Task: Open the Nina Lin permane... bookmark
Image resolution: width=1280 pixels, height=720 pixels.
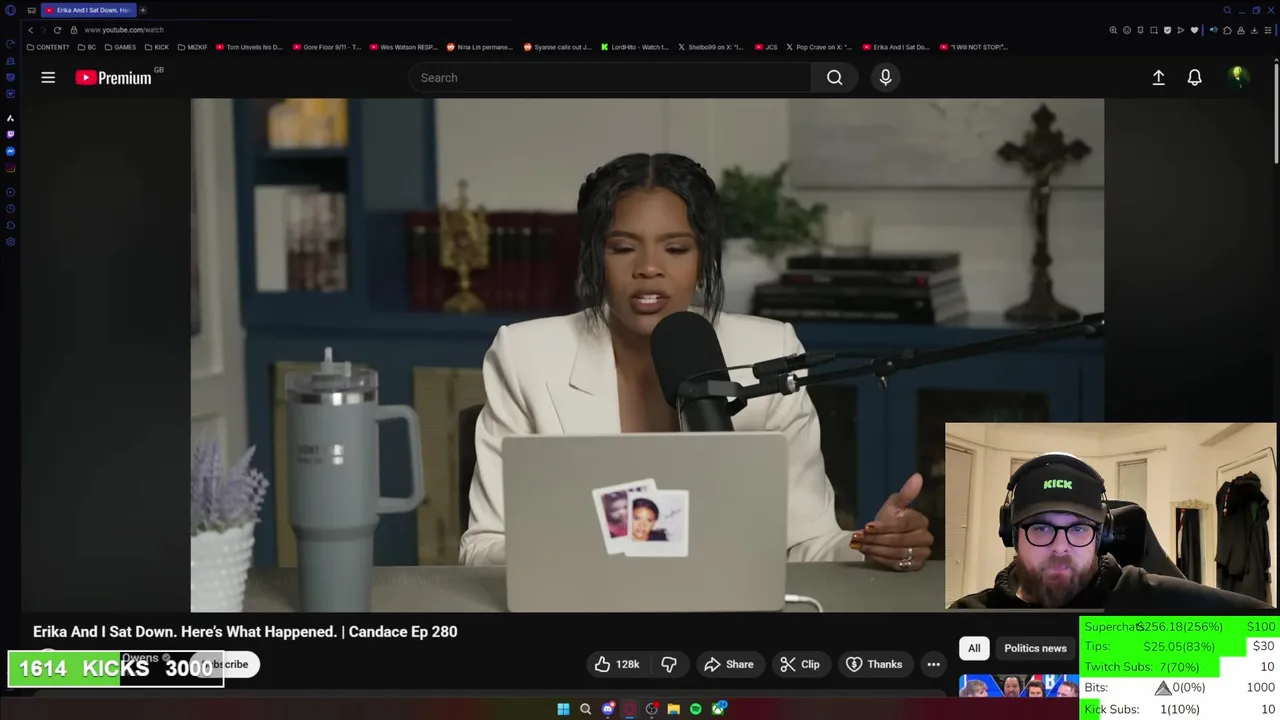Action: click(480, 47)
